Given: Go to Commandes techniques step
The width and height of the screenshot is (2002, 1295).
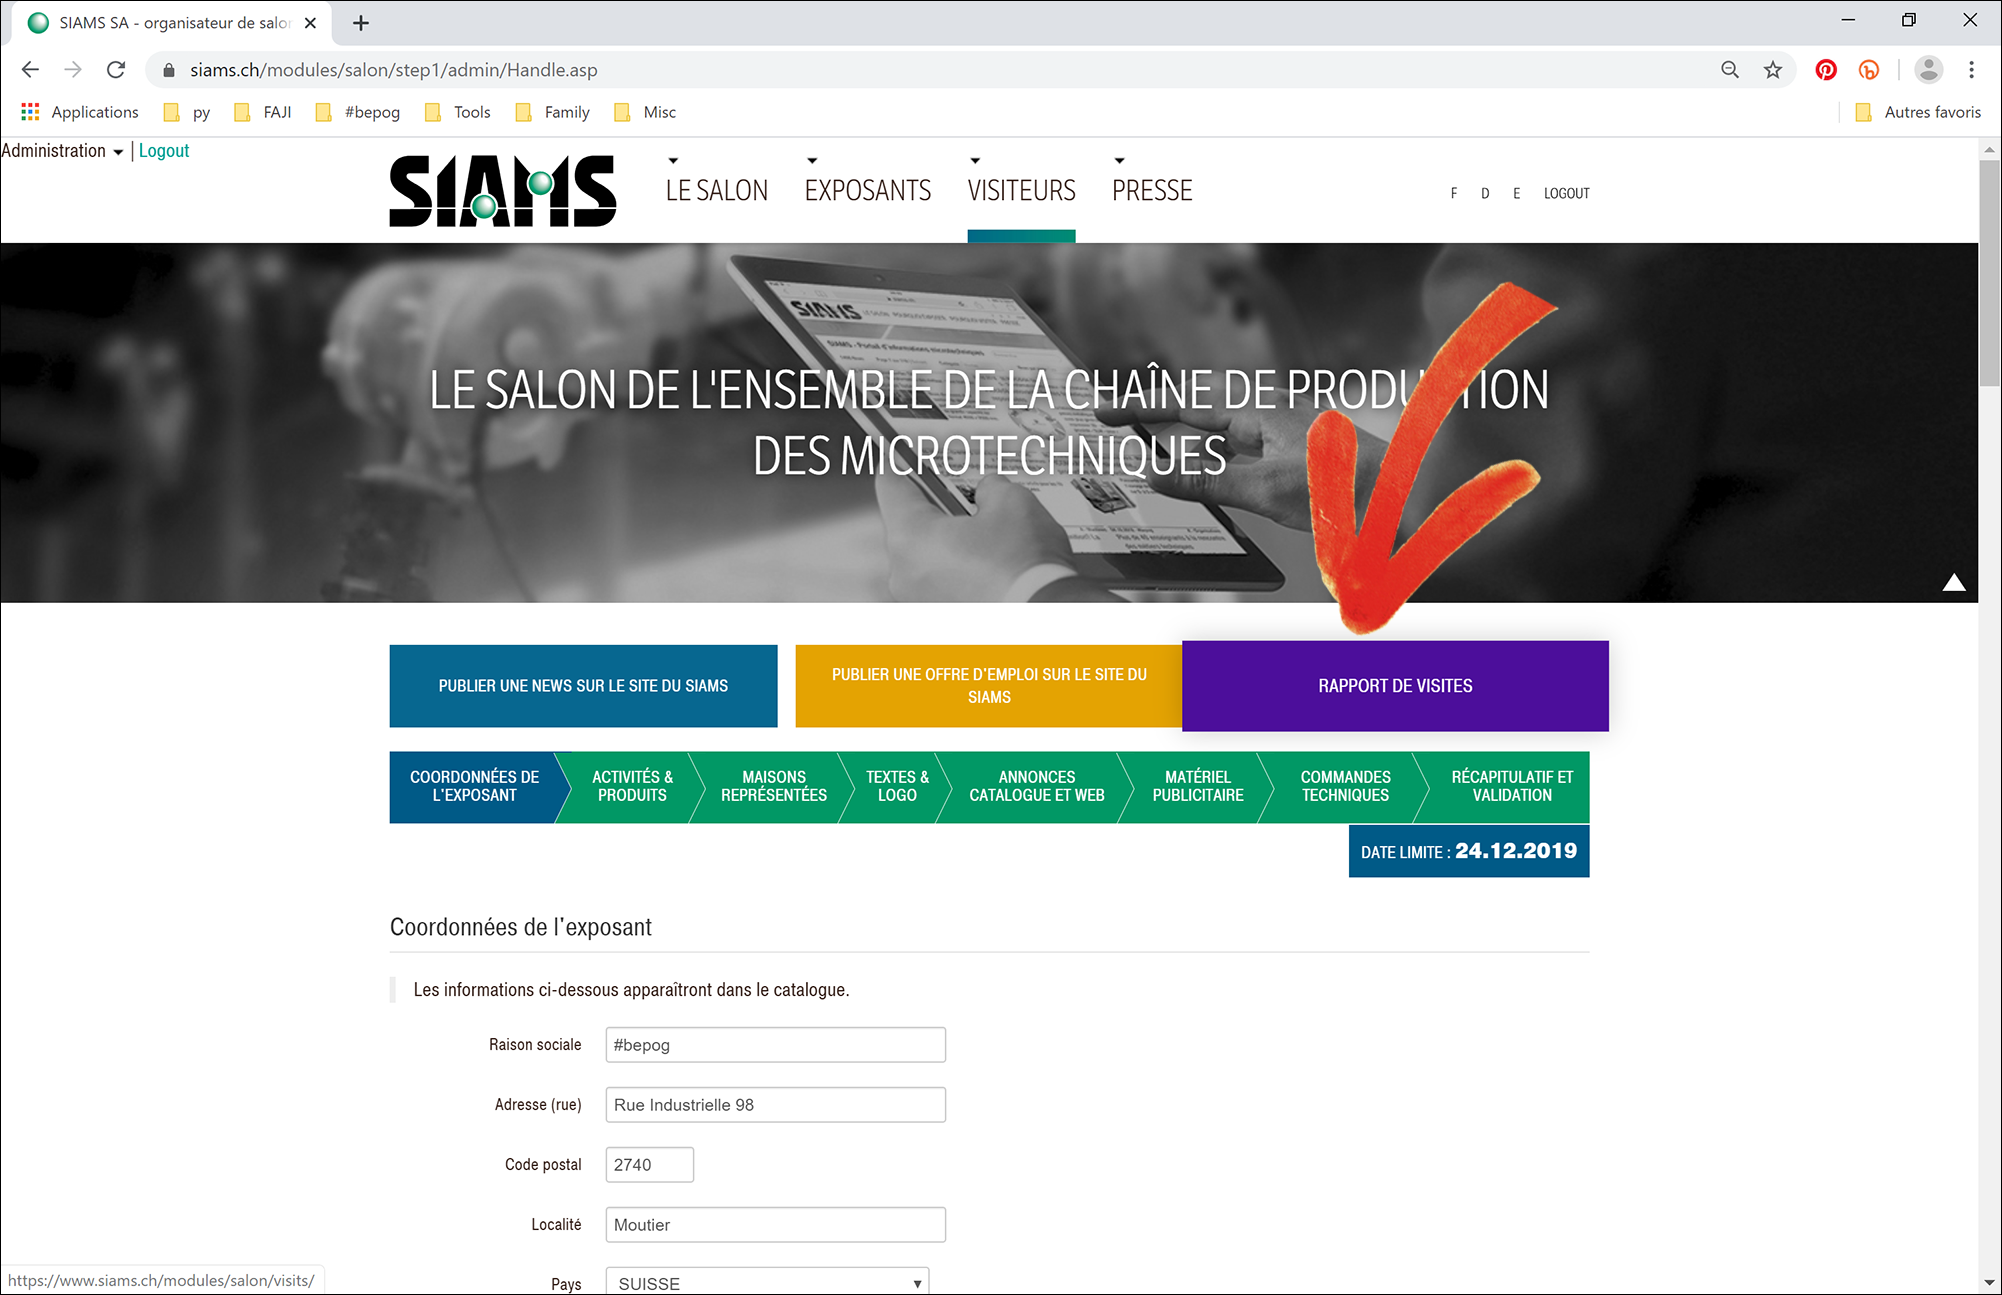Looking at the screenshot, I should (1345, 786).
